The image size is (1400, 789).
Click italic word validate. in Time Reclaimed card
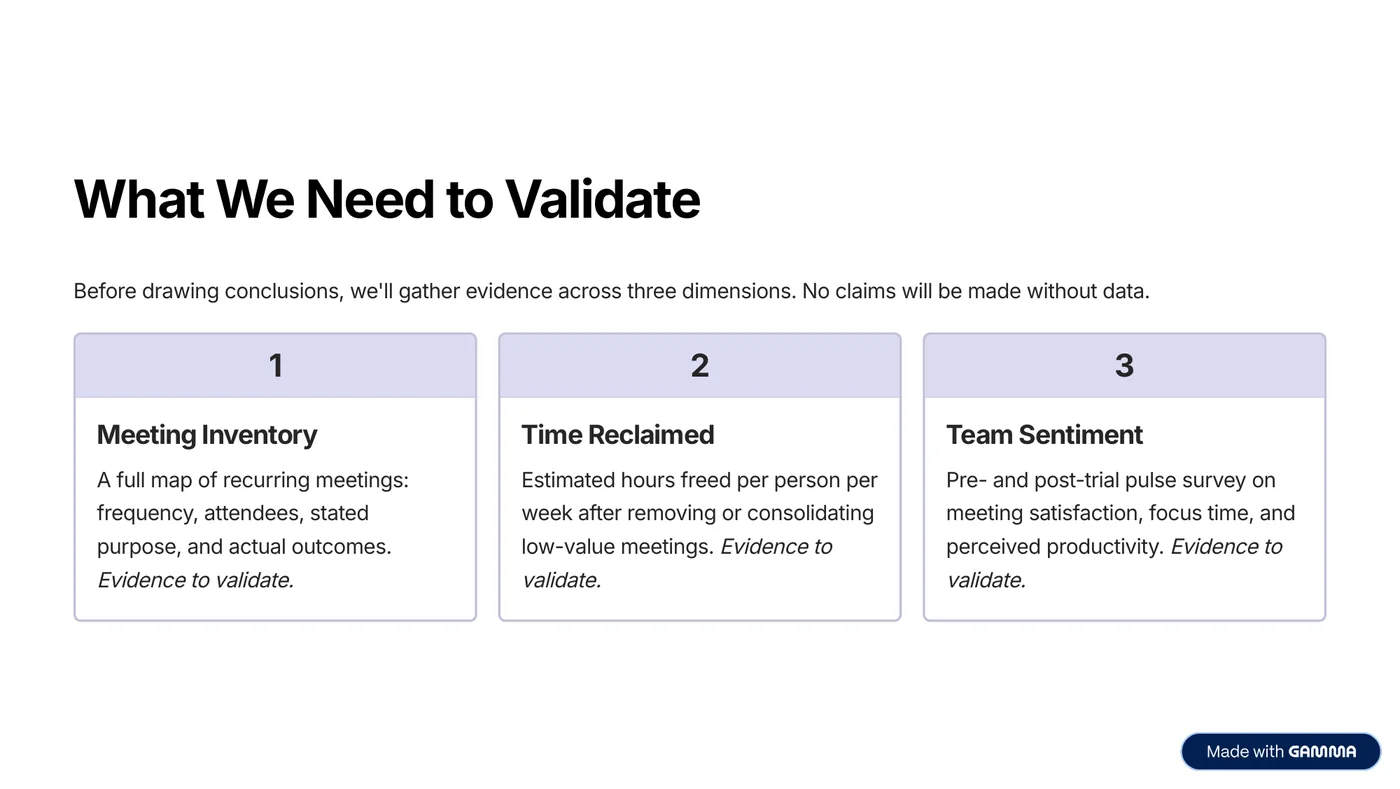click(561, 580)
